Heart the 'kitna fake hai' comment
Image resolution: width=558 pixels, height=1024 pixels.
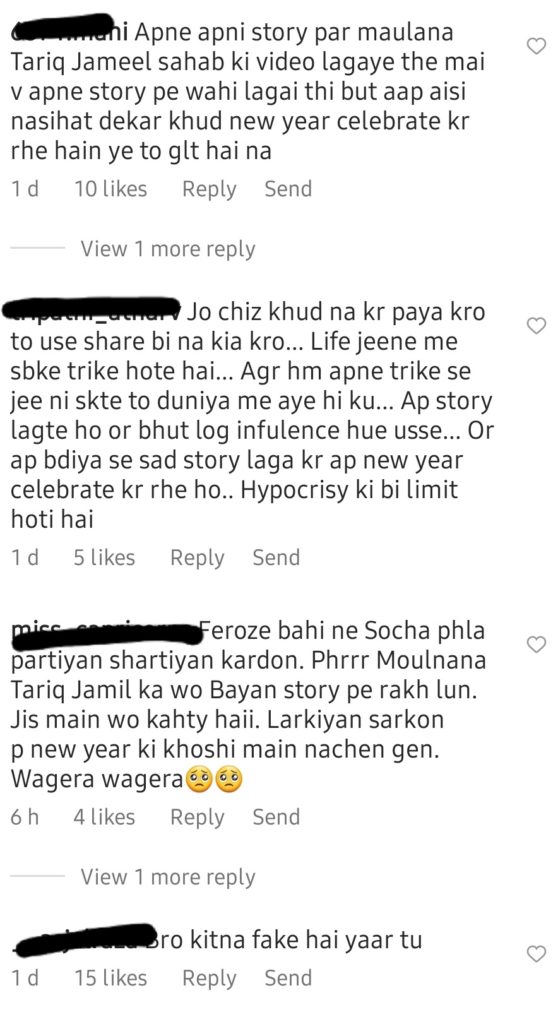[x=536, y=954]
